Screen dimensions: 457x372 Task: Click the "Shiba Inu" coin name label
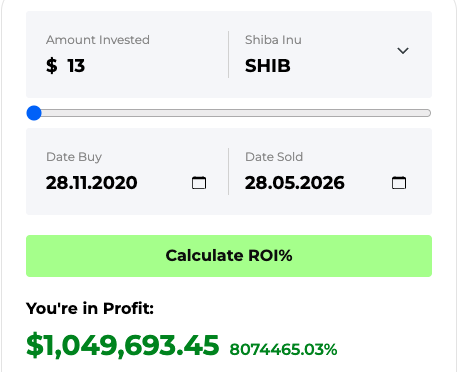point(273,40)
